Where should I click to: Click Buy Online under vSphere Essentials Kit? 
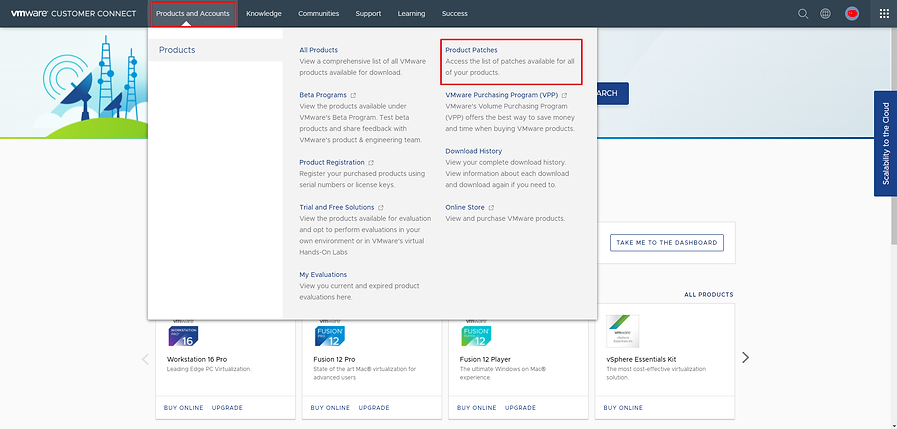pos(623,408)
